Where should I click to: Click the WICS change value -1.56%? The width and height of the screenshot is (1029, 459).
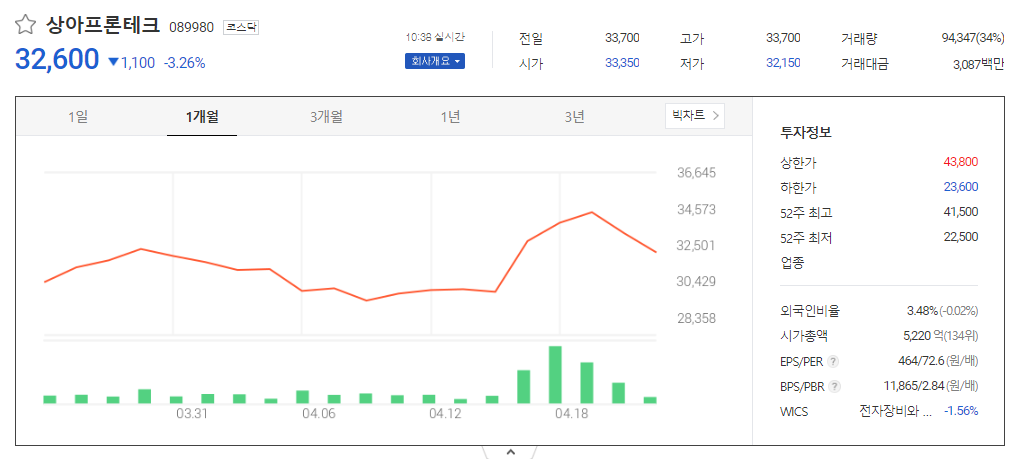click(961, 412)
